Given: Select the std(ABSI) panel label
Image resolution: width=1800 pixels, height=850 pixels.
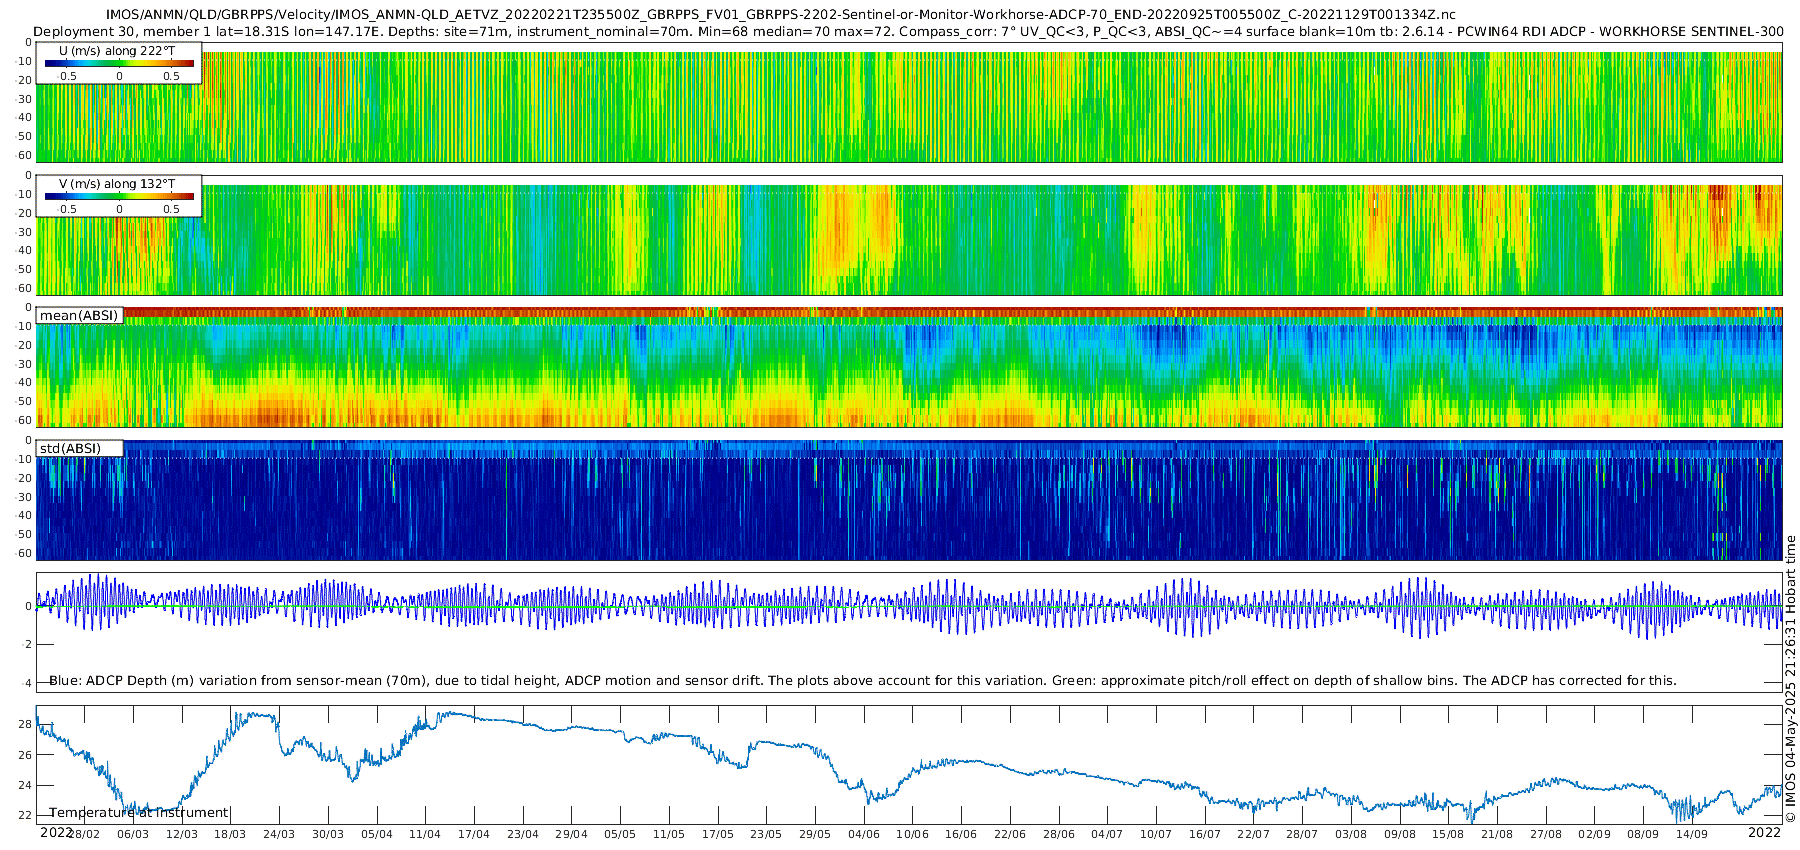Looking at the screenshot, I should [70, 449].
